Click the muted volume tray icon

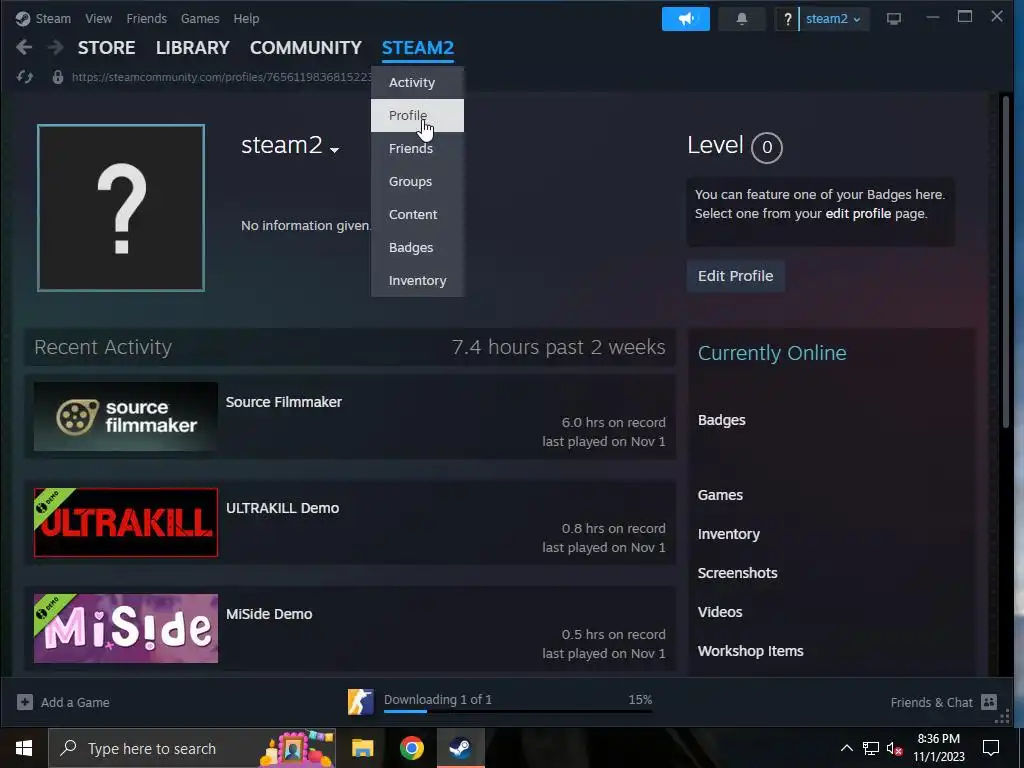[x=894, y=748]
